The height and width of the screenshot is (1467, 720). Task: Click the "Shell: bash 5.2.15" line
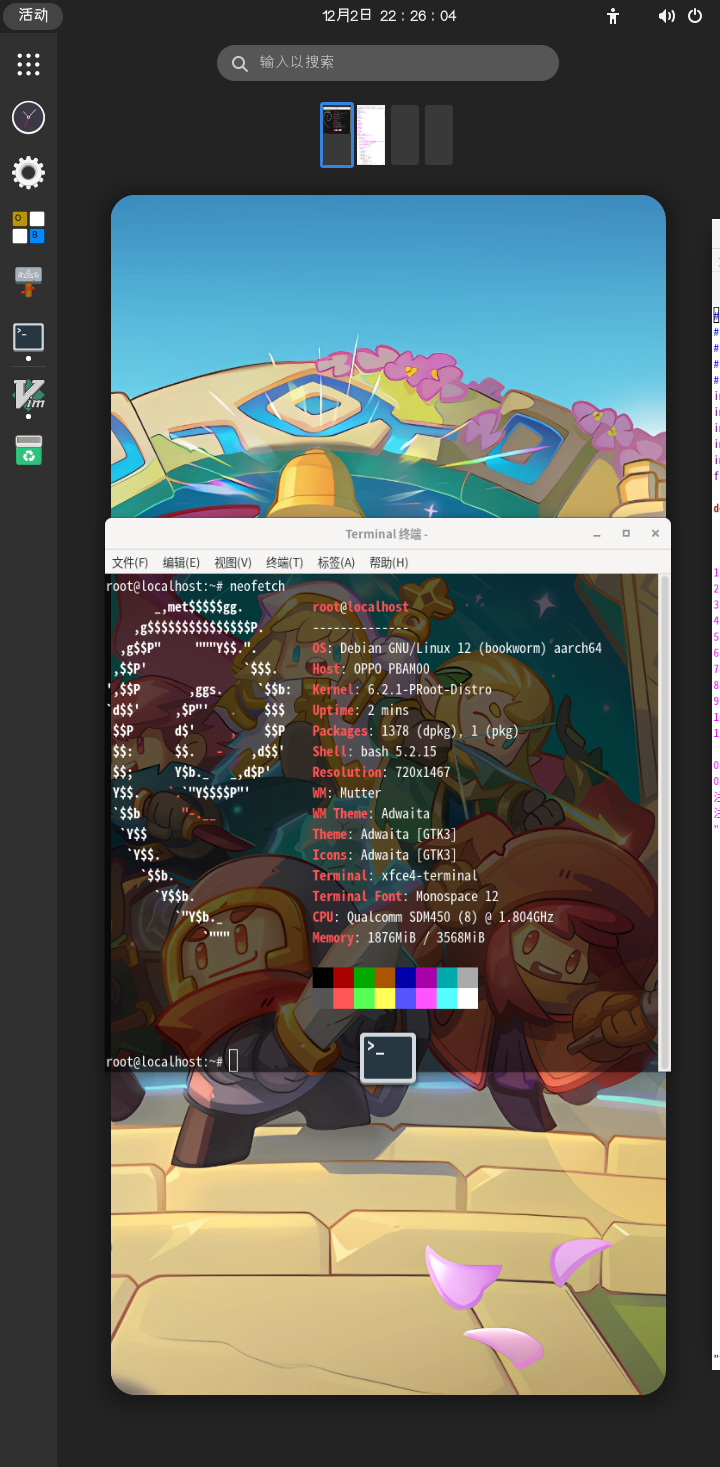(374, 752)
